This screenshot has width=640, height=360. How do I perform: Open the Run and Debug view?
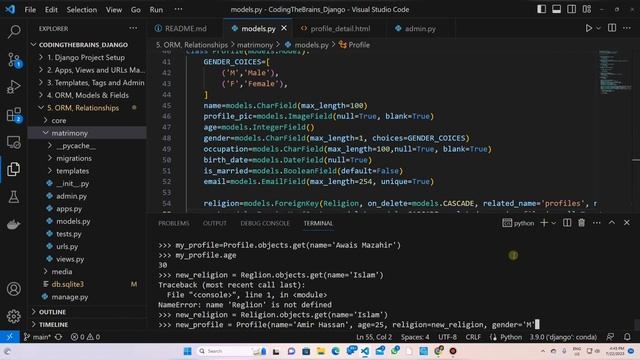point(14,87)
